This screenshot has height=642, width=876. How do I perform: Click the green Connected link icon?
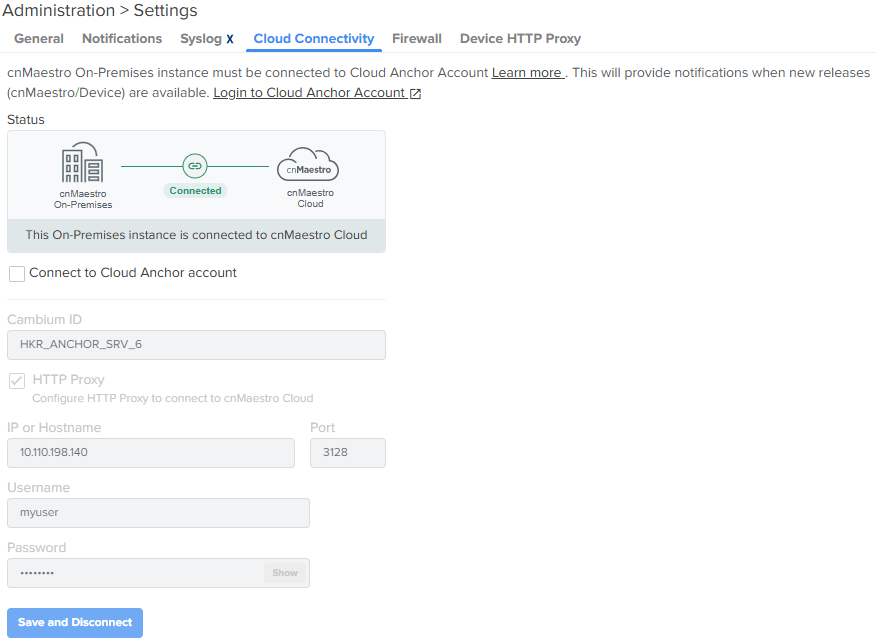pos(195,166)
